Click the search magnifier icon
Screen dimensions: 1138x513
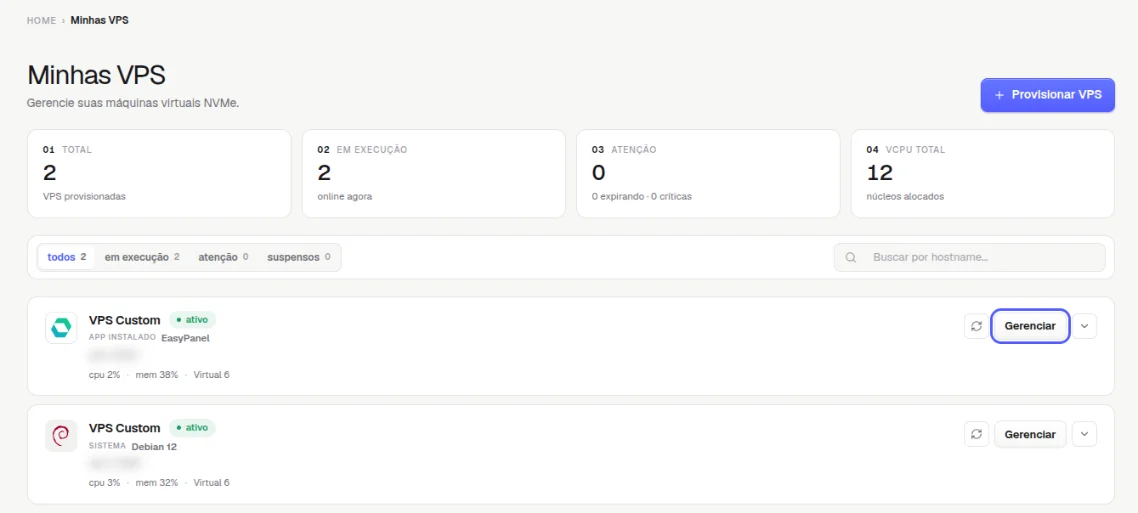point(851,258)
